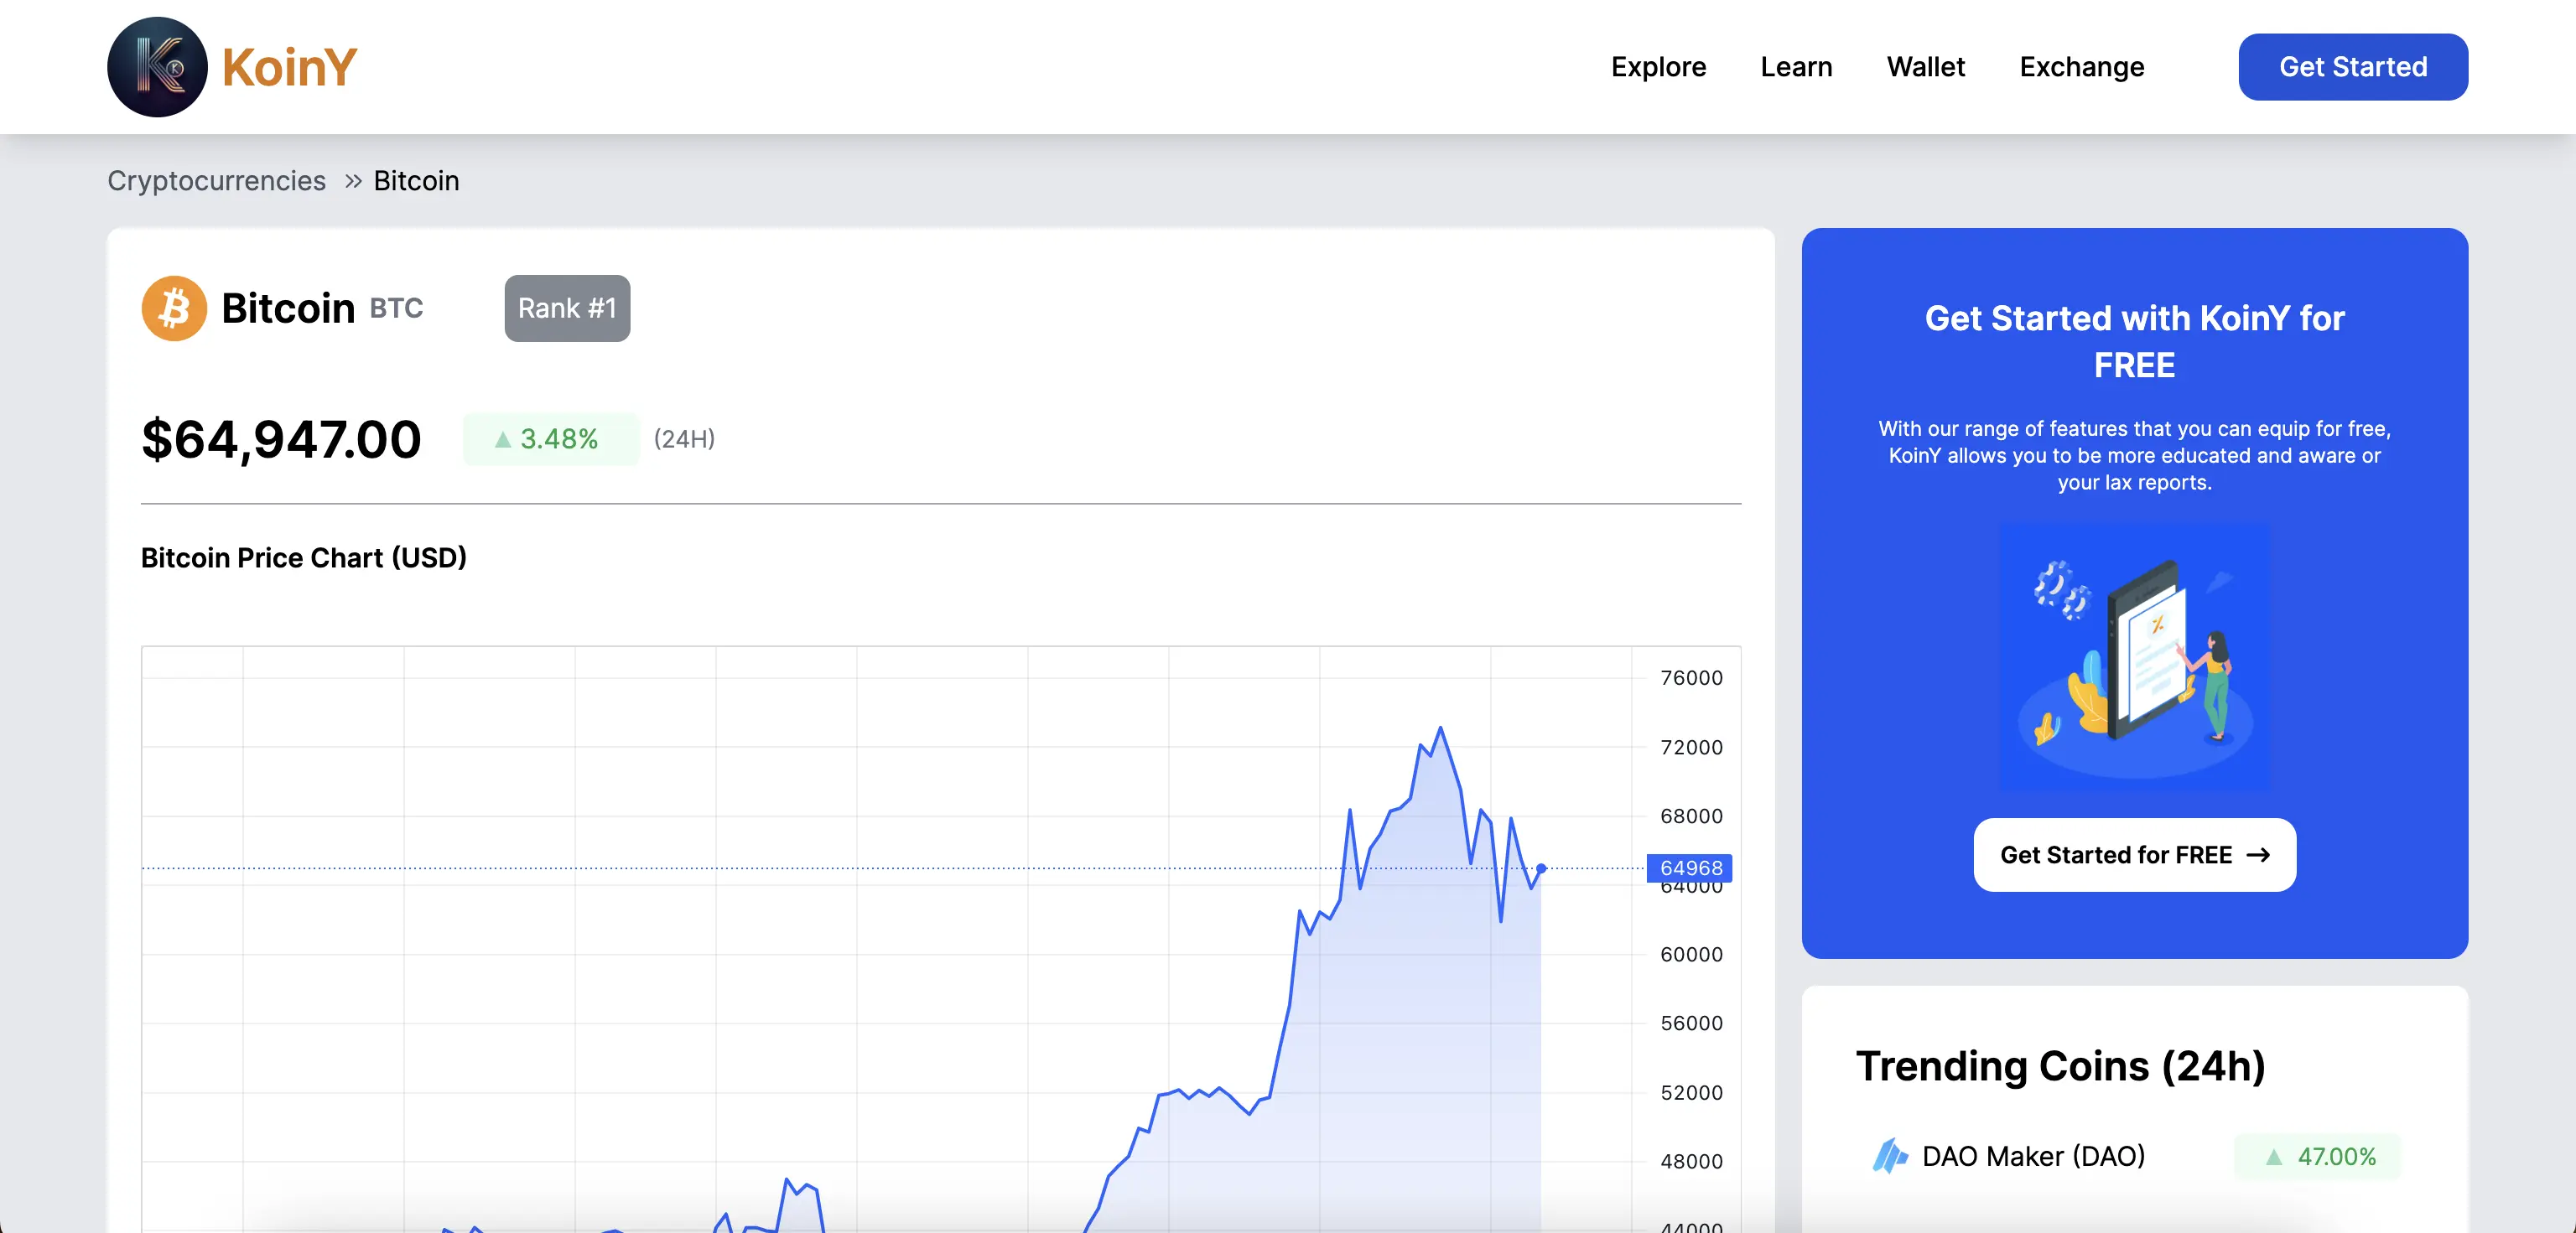2576x1233 pixels.
Task: Click the BTC ticker symbol text
Action: (x=396, y=309)
